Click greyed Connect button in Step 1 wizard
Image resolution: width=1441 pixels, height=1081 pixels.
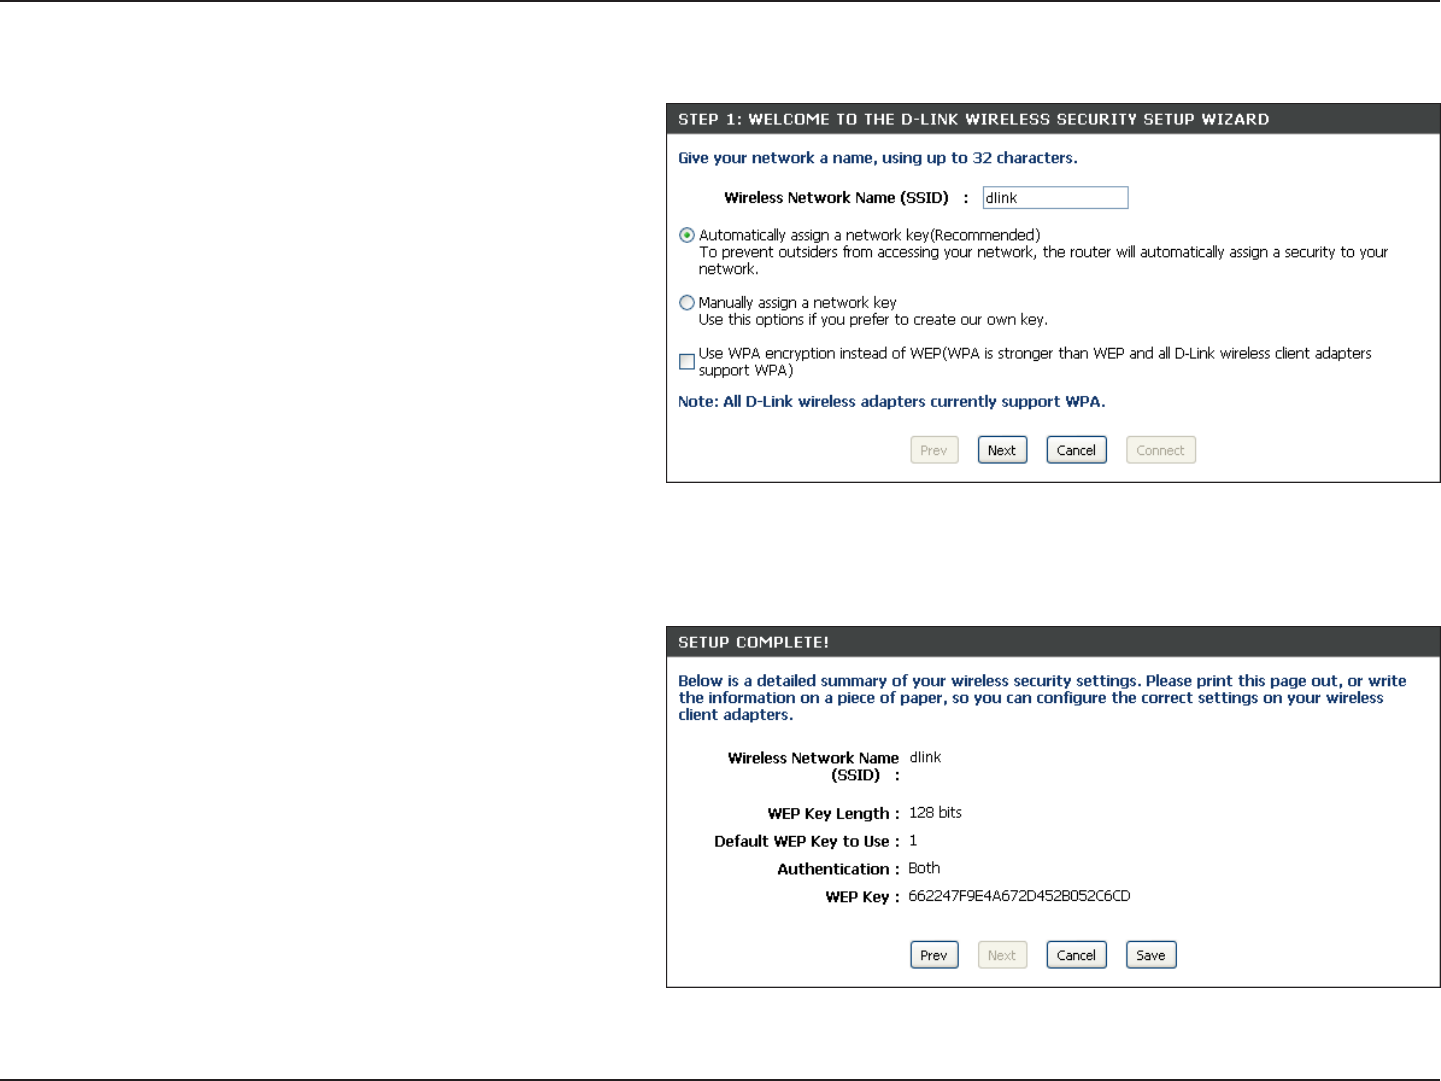pyautogui.click(x=1160, y=450)
